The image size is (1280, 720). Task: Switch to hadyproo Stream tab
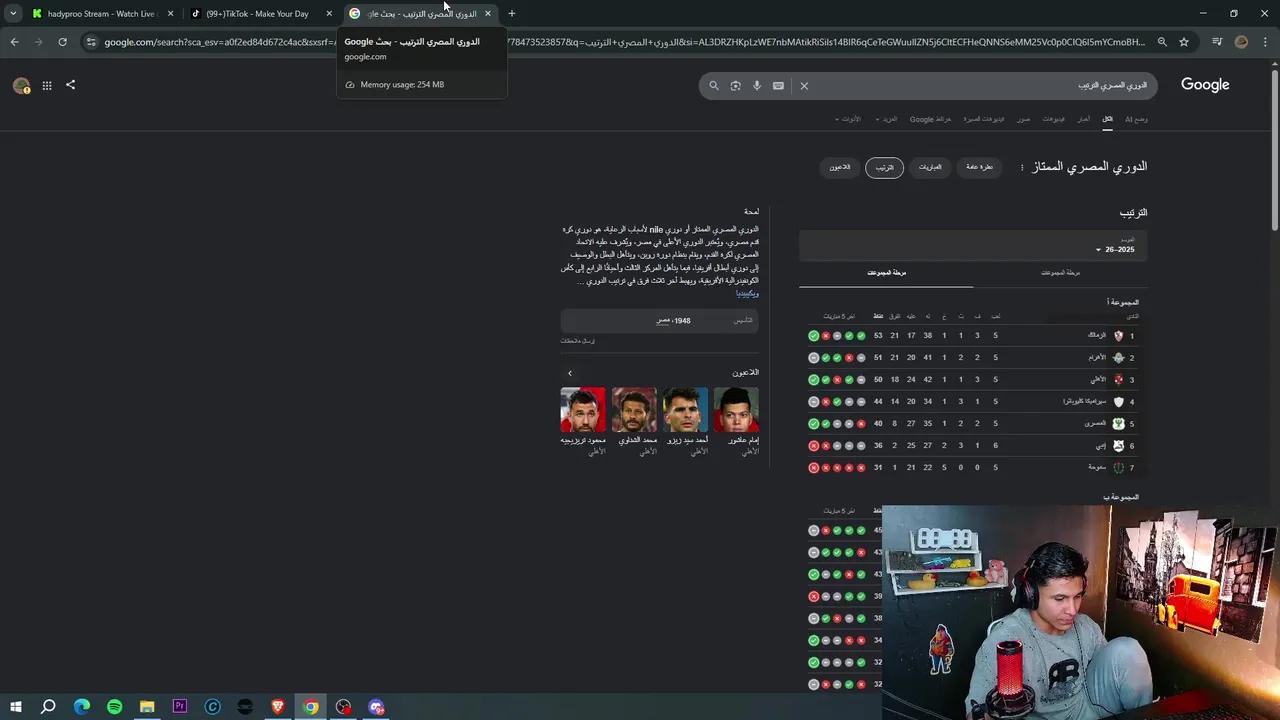(99, 14)
